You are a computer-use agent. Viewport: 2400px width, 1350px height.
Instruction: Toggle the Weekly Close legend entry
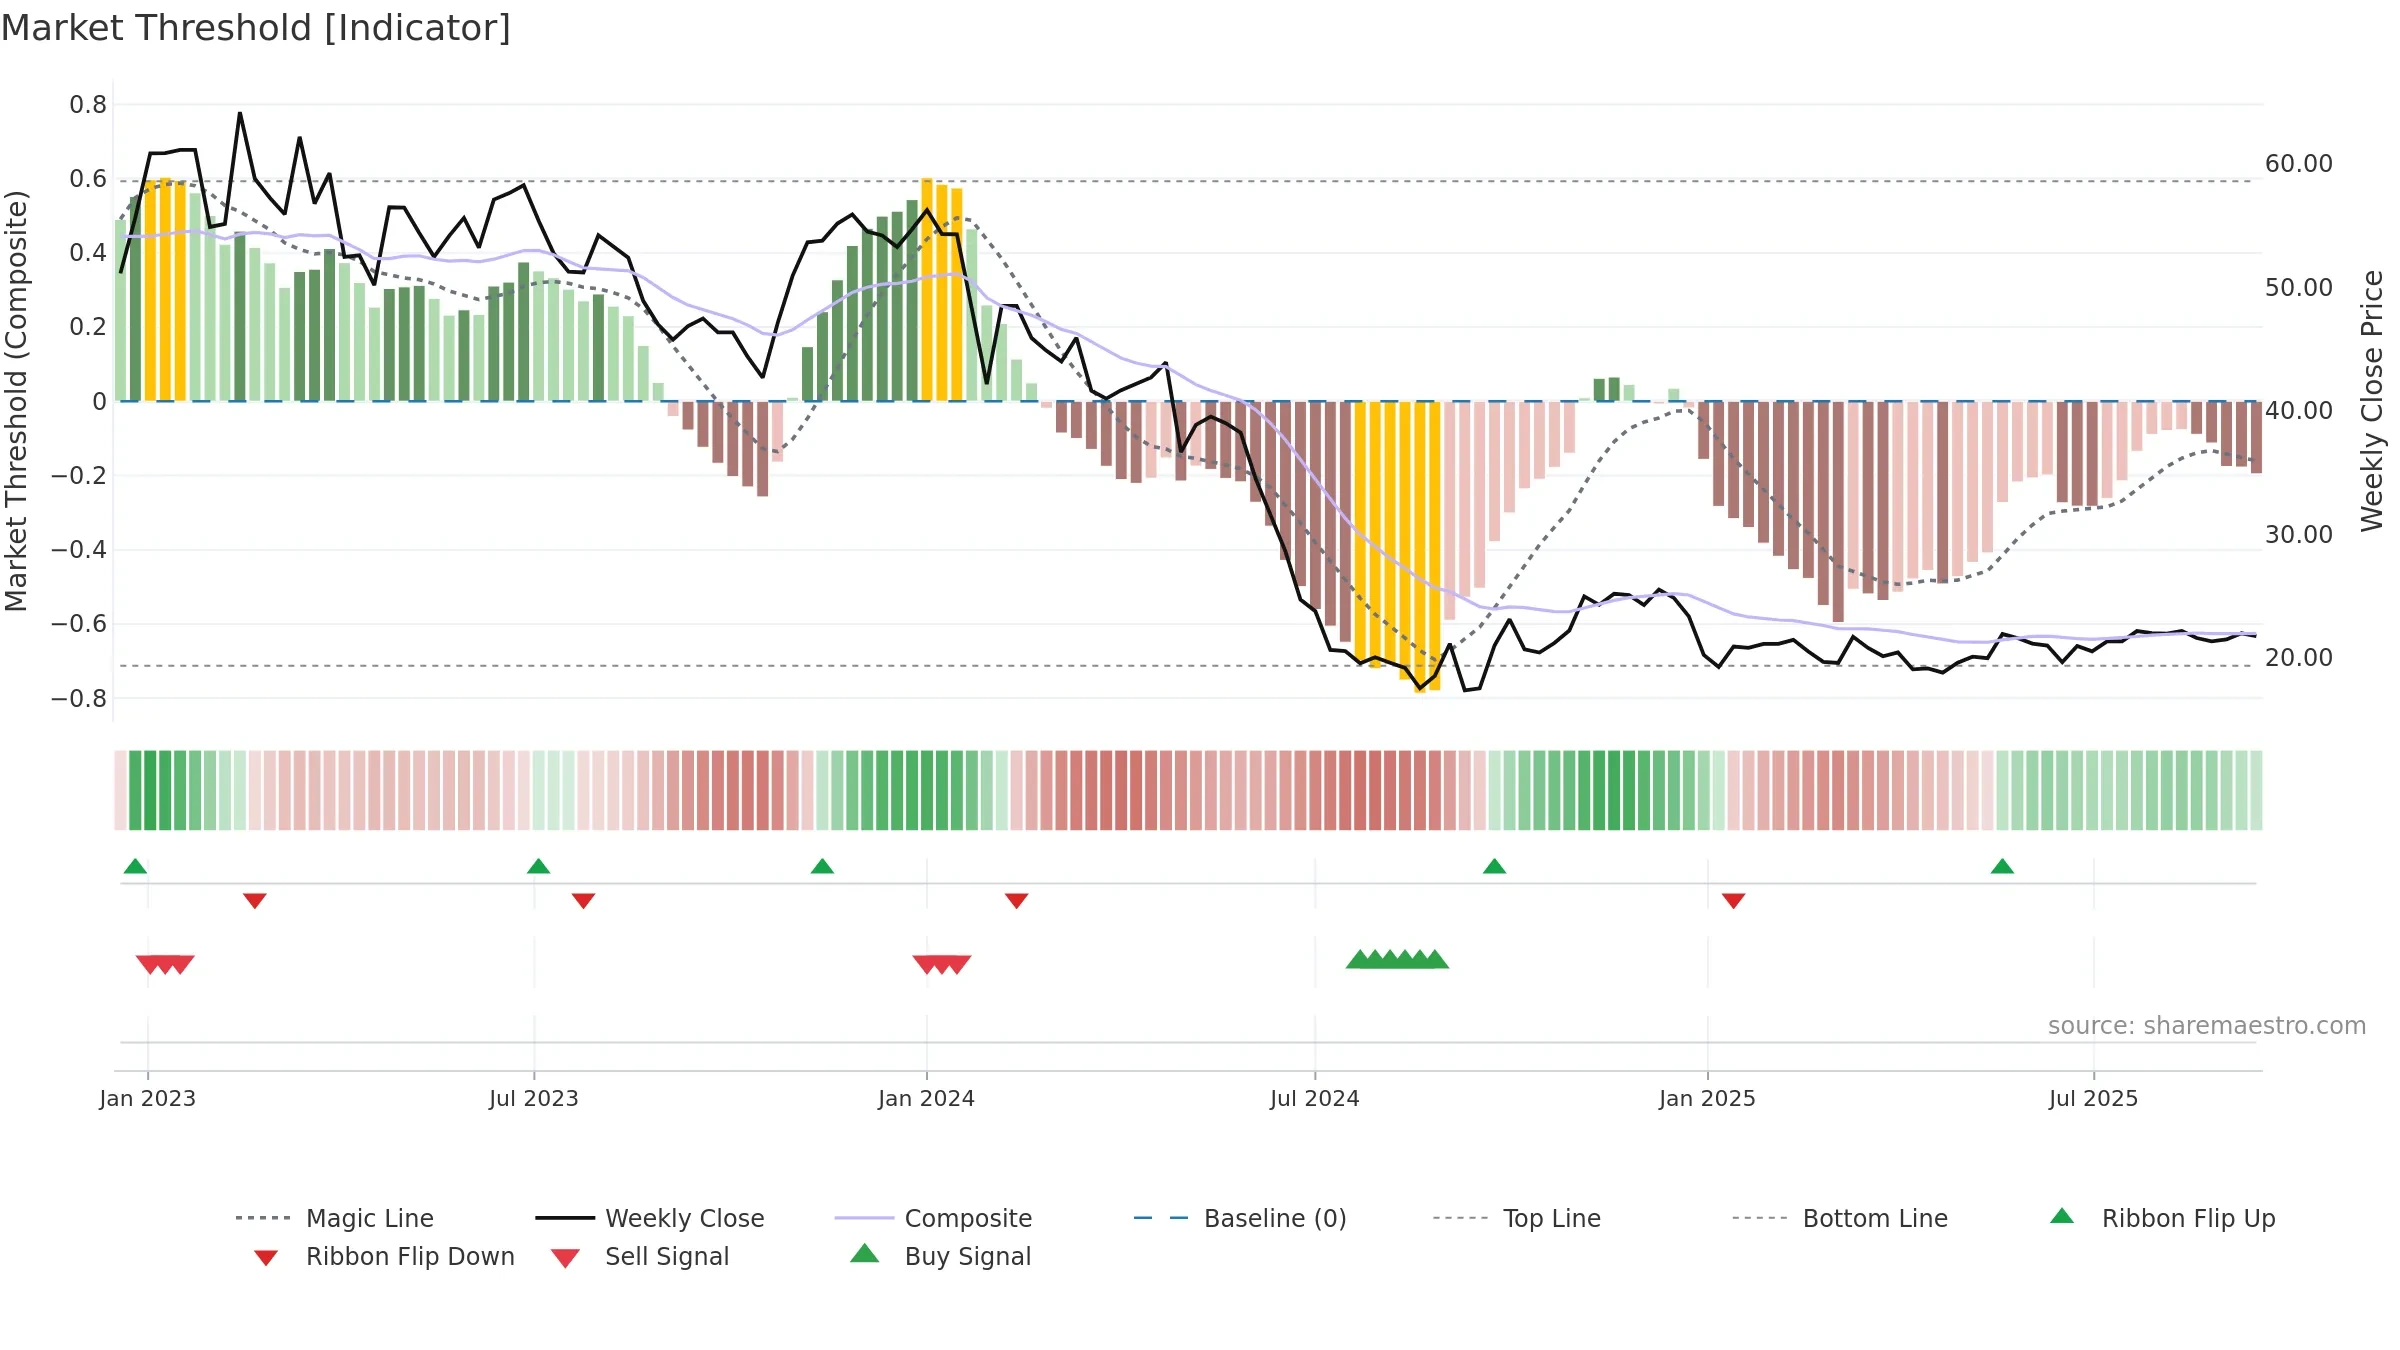pos(650,1218)
